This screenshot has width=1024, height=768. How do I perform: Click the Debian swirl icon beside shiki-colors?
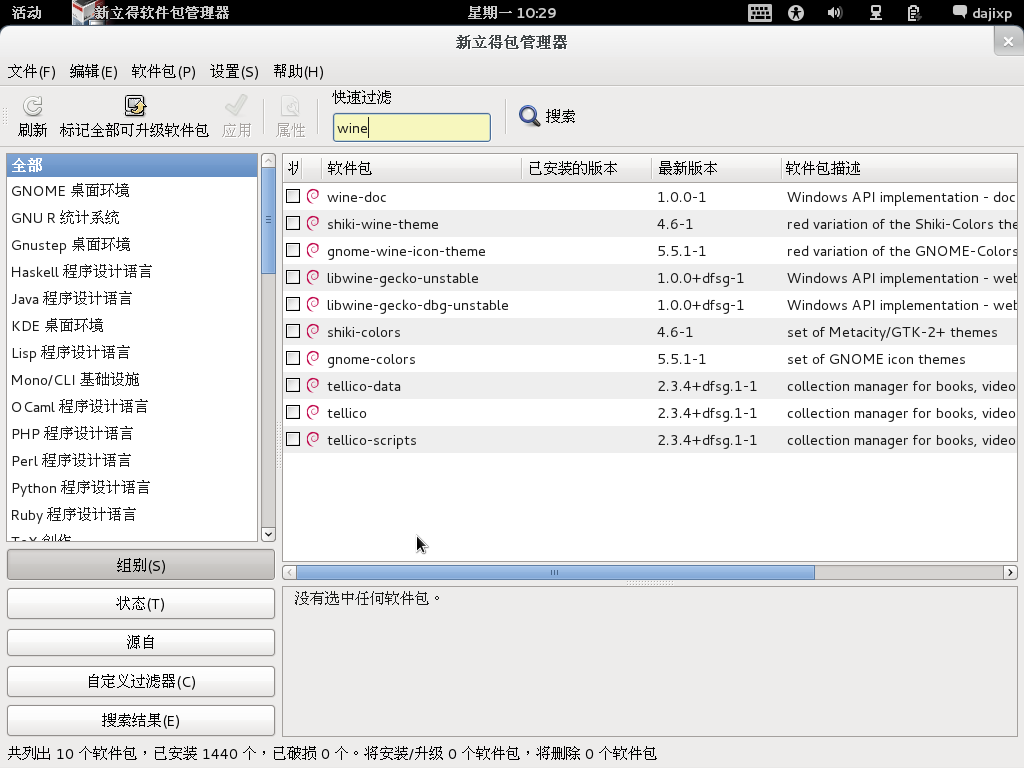tap(313, 332)
